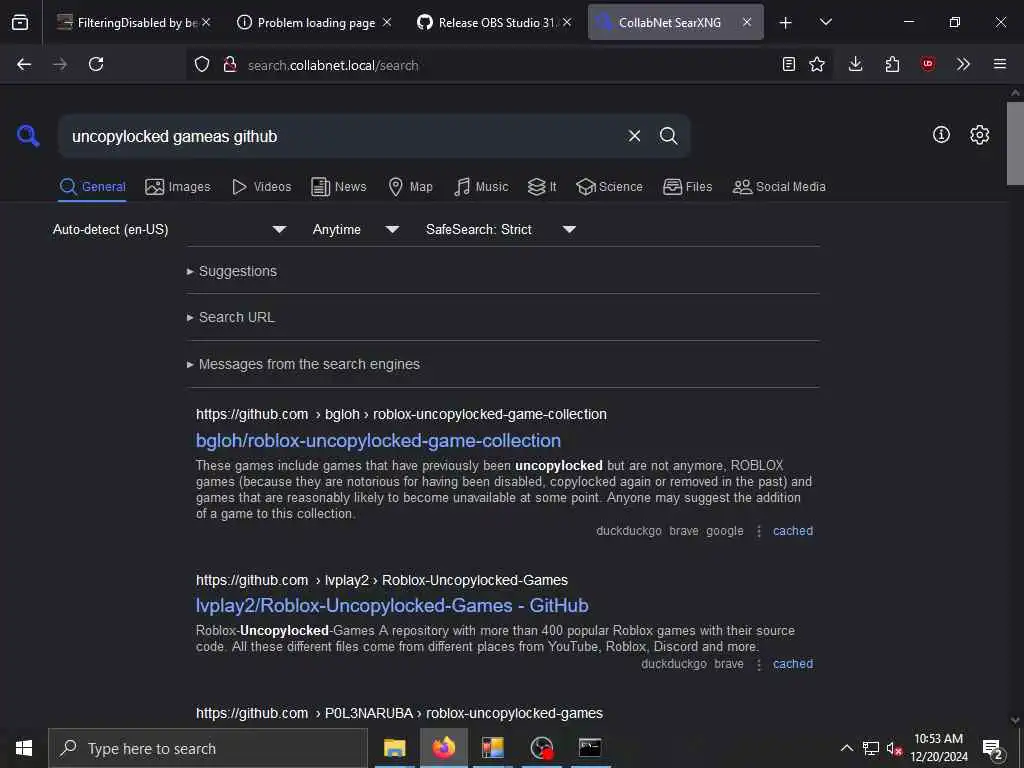This screenshot has width=1024, height=768.
Task: Go back using the browser back arrow
Action: click(x=24, y=64)
